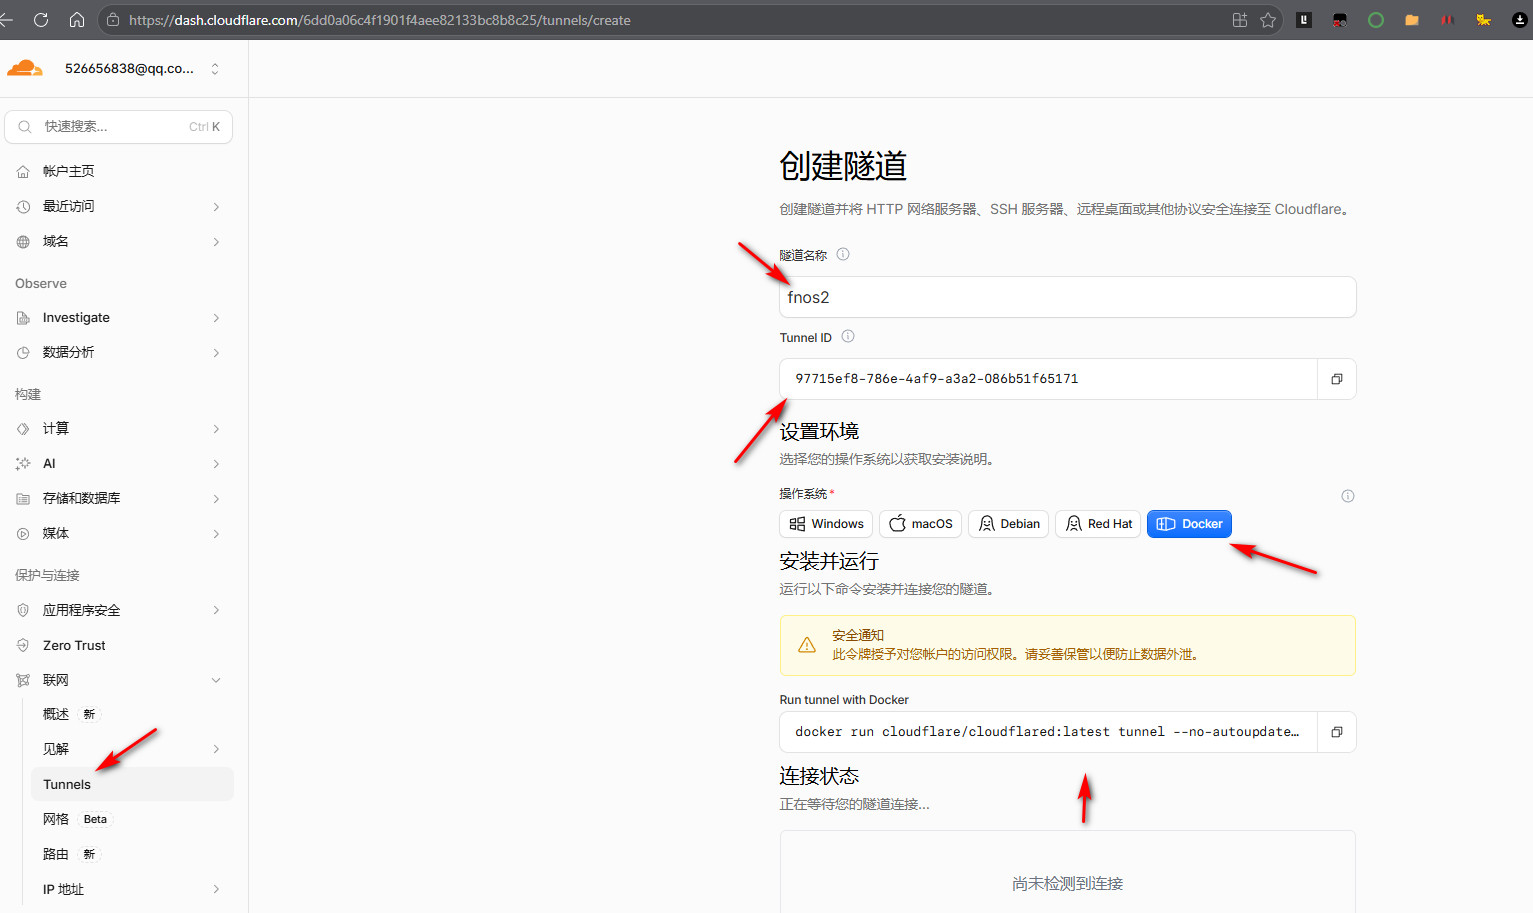This screenshot has width=1533, height=913.
Task: Click the 媒体 play icon
Action: 23,534
